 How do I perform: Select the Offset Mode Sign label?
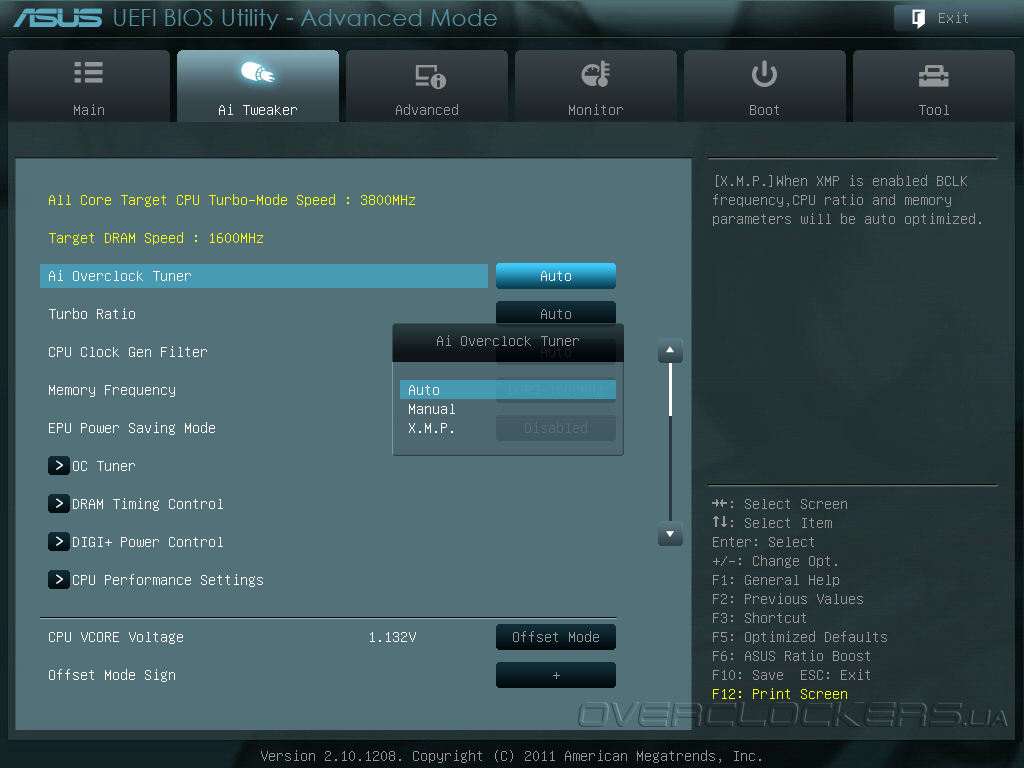pyautogui.click(x=112, y=675)
